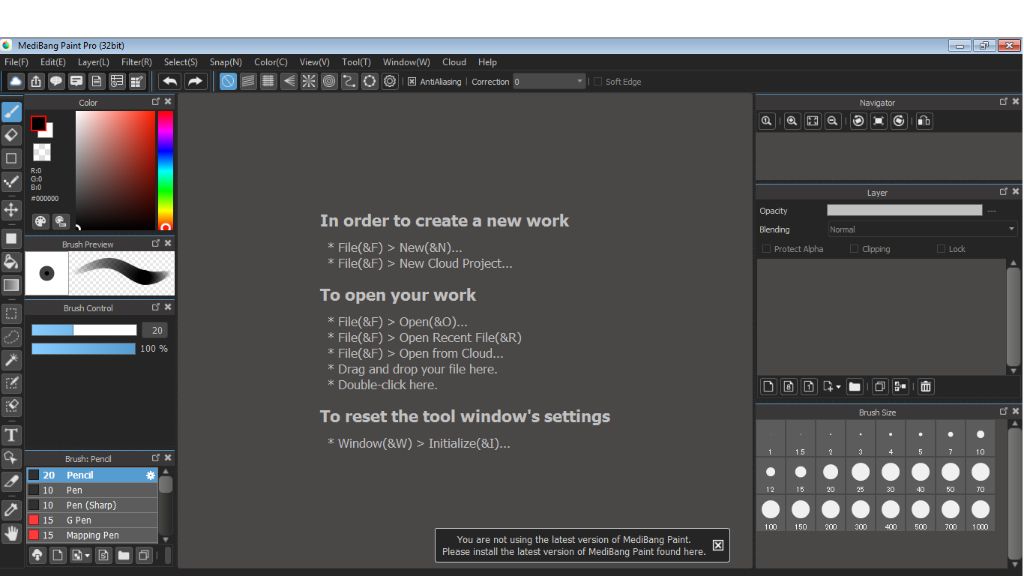Open the Window(W) menu
Screen dimensions: 1024x576
(x=406, y=62)
